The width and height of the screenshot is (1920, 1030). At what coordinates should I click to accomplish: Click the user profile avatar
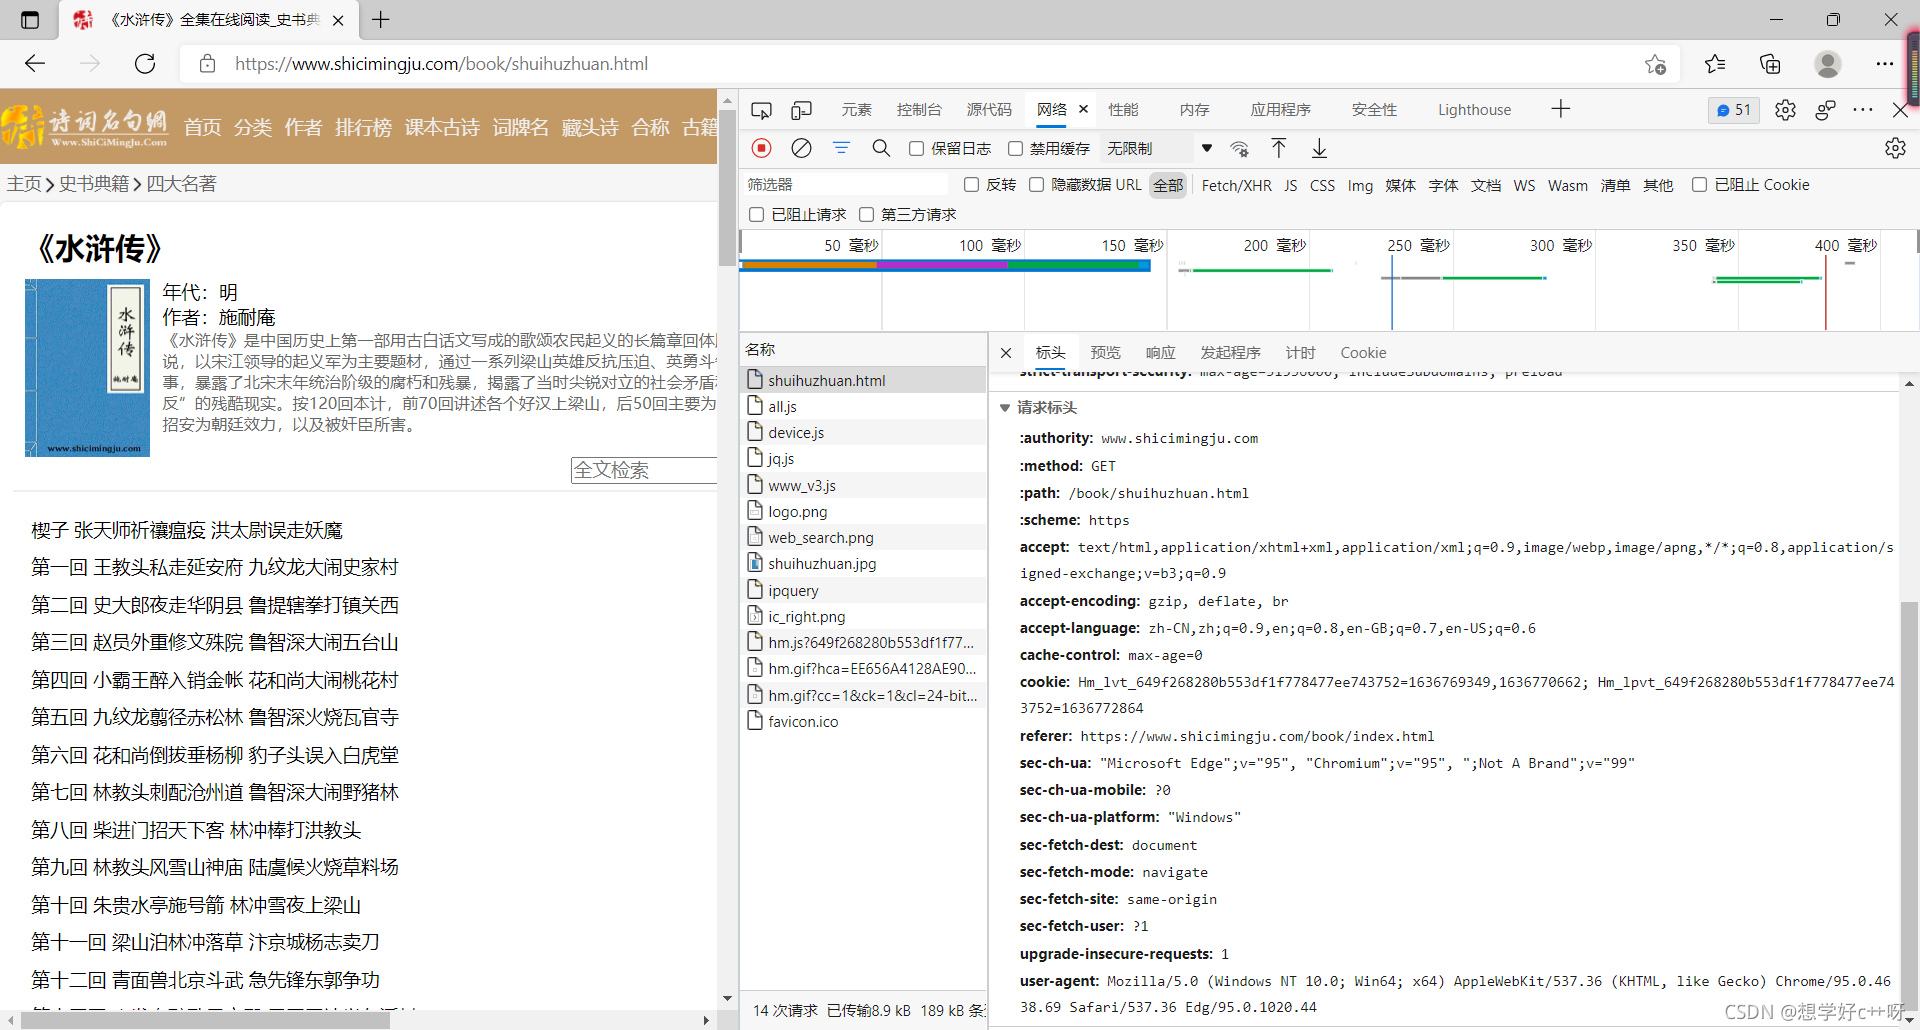(x=1828, y=64)
